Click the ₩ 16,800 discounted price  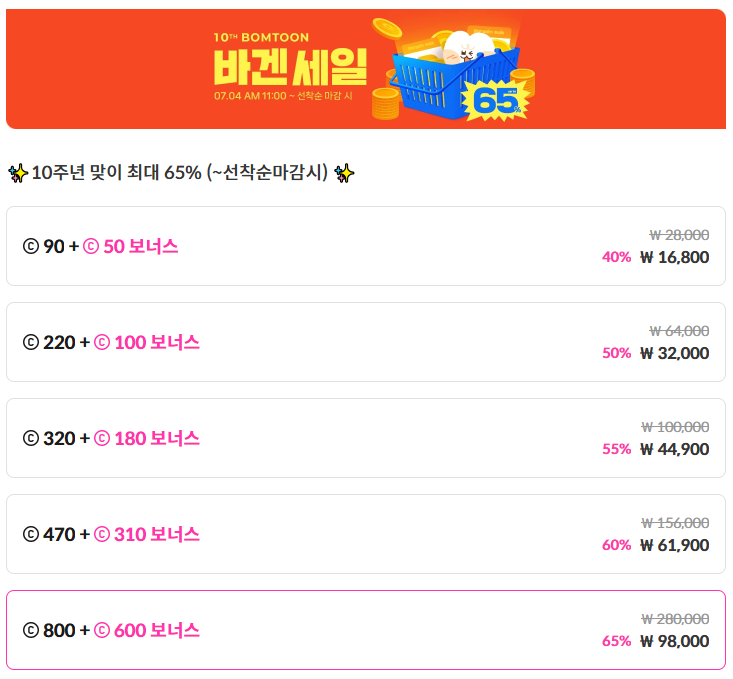pos(675,257)
